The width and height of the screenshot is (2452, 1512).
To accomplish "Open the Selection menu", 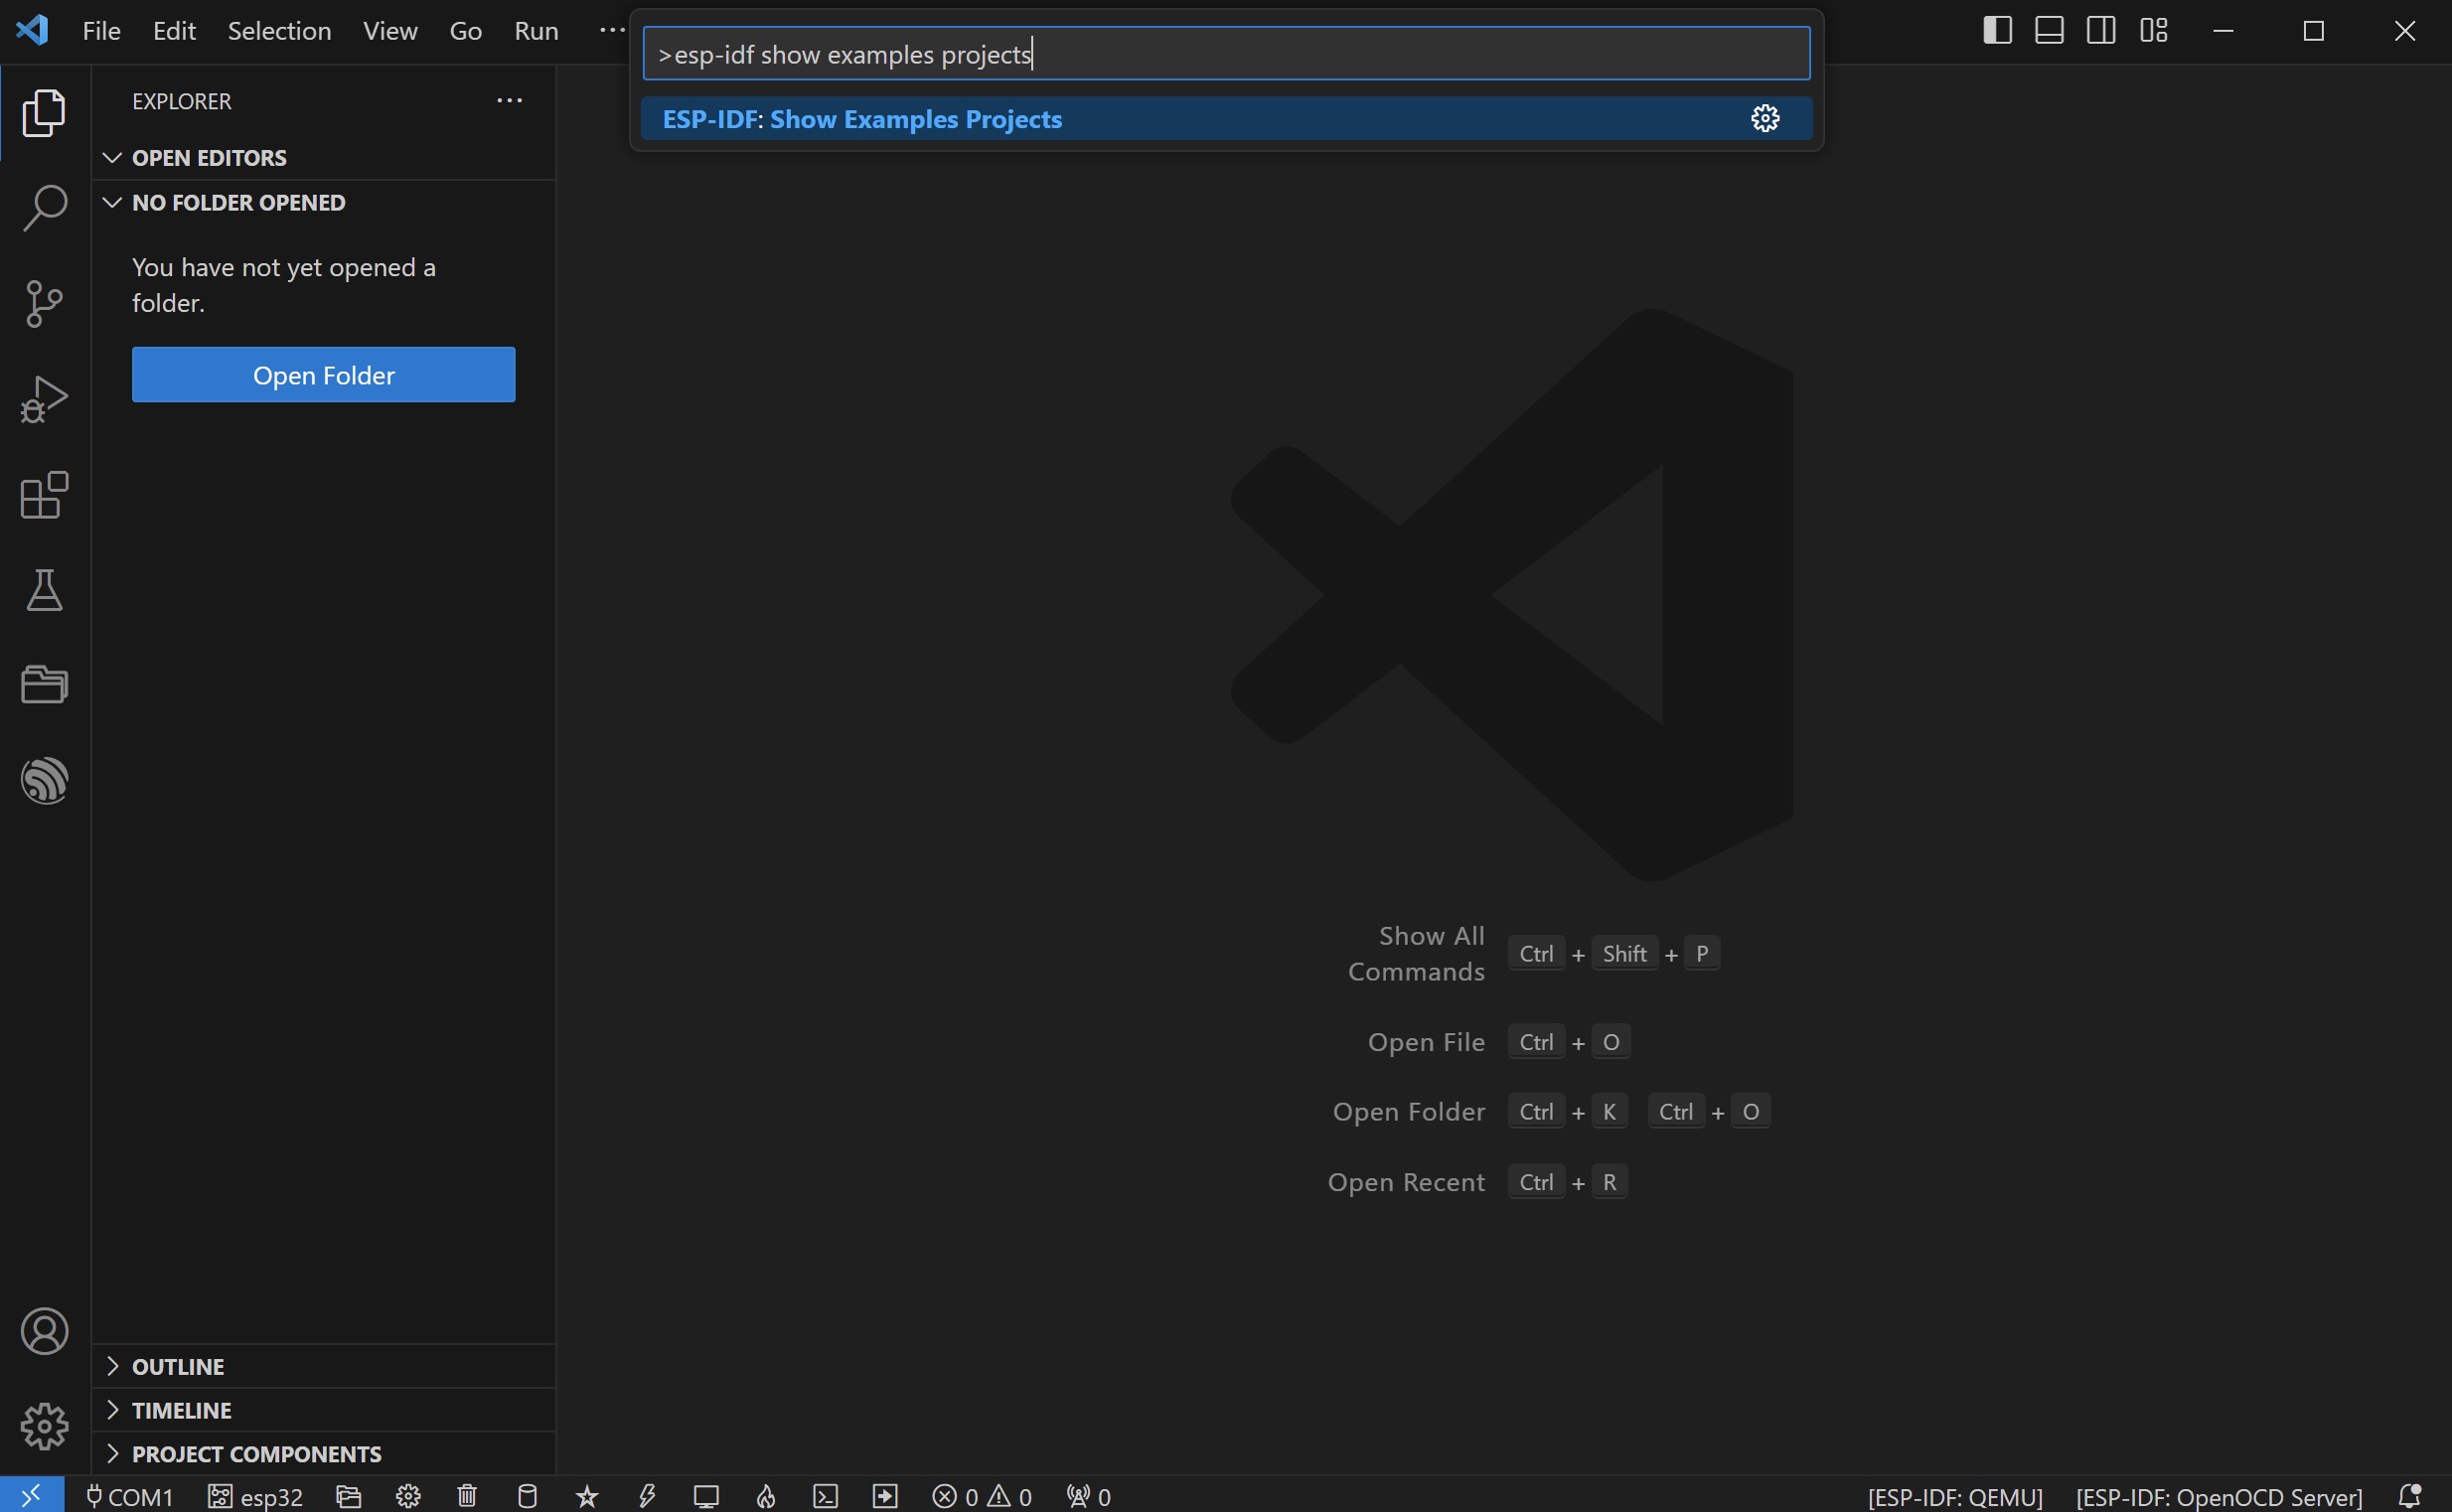I will point(279,31).
